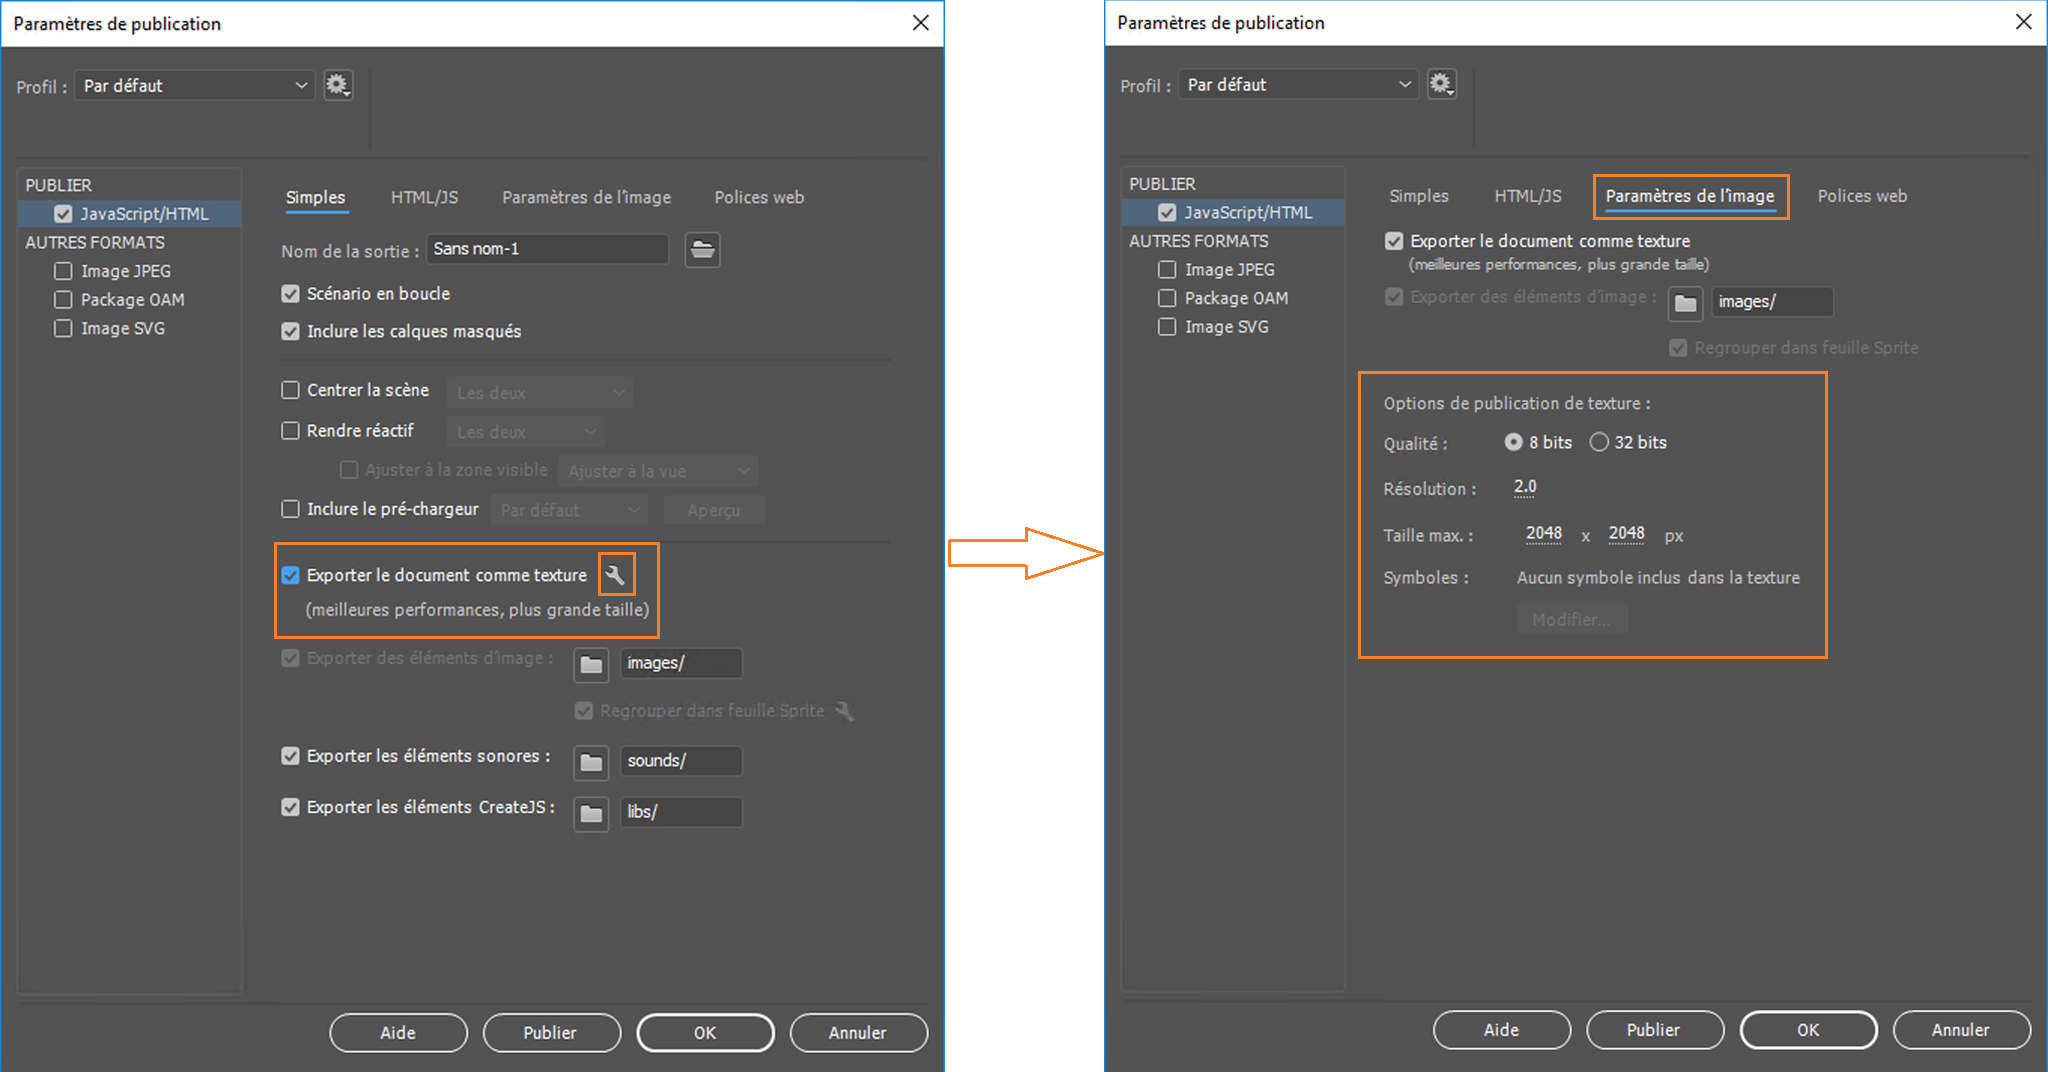This screenshot has width=2048, height=1072.
Task: Click the profile gear icon in left dialog
Action: tap(338, 85)
